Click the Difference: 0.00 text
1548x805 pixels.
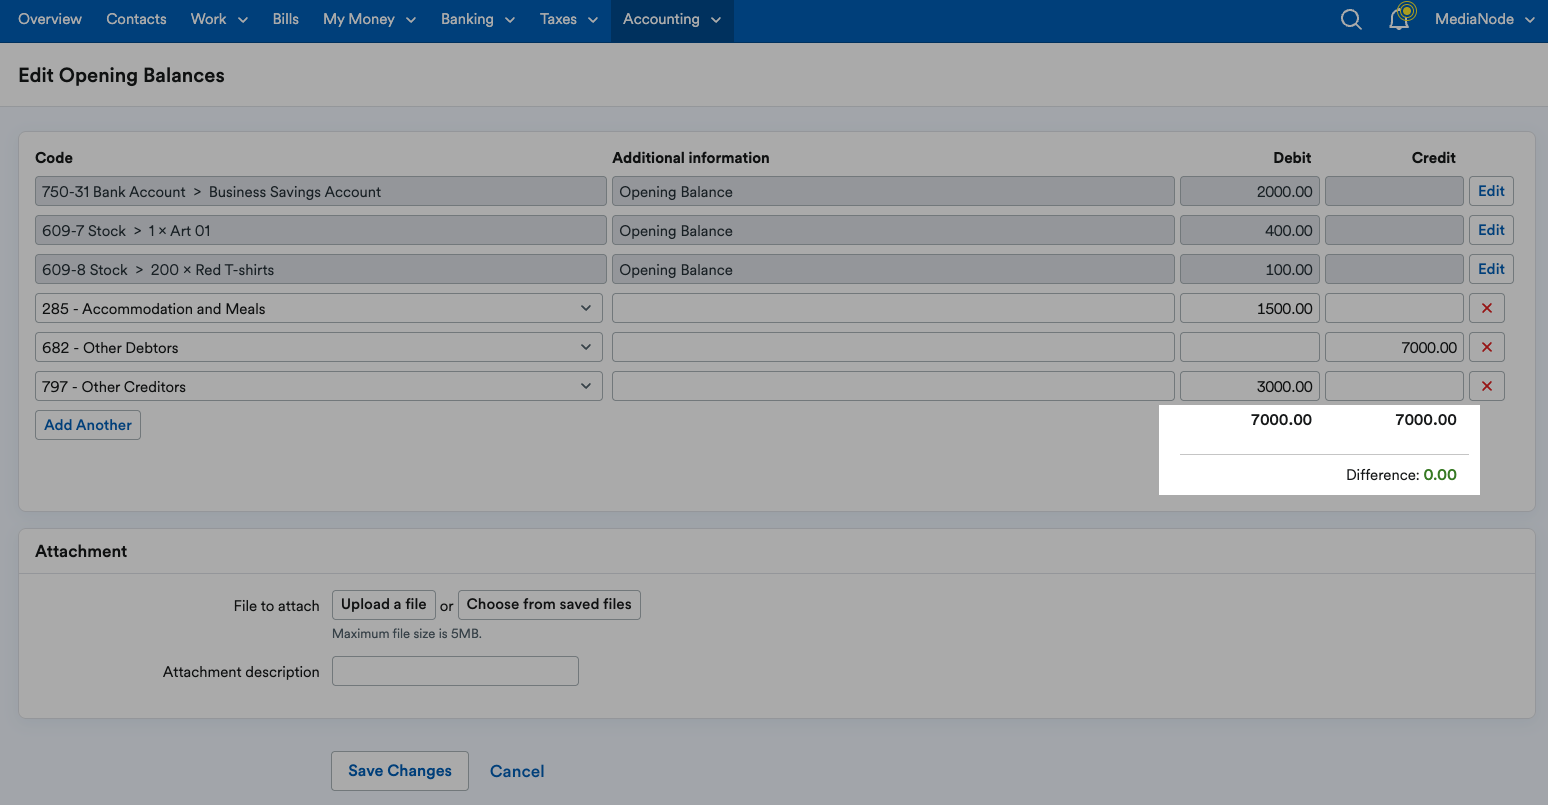(1401, 475)
